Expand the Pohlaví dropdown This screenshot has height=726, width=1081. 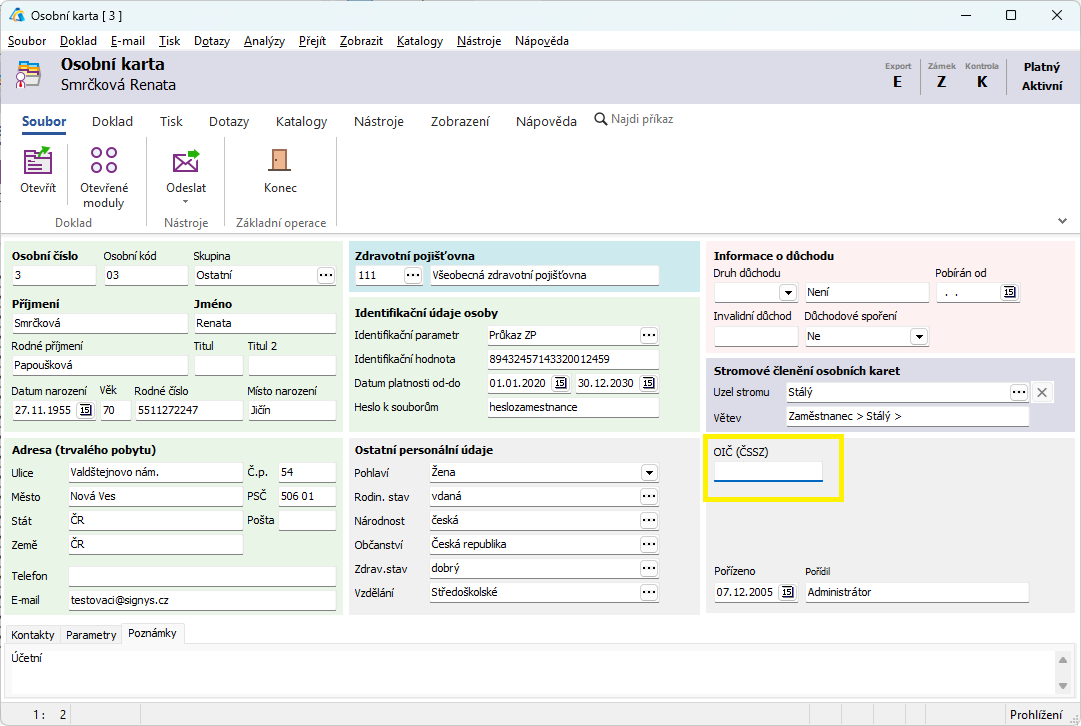649,472
